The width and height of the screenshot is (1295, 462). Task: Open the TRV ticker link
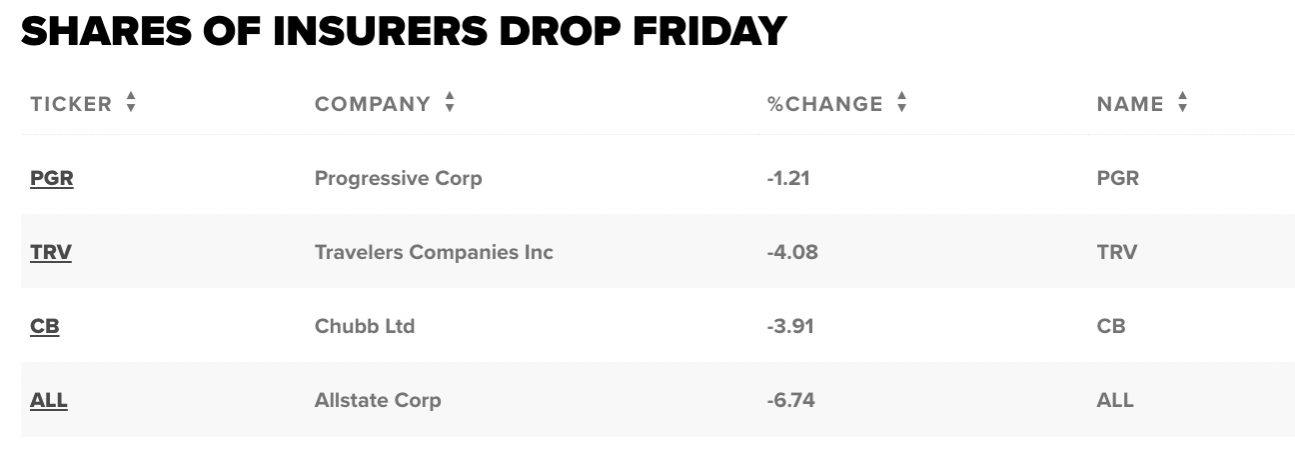click(x=51, y=252)
